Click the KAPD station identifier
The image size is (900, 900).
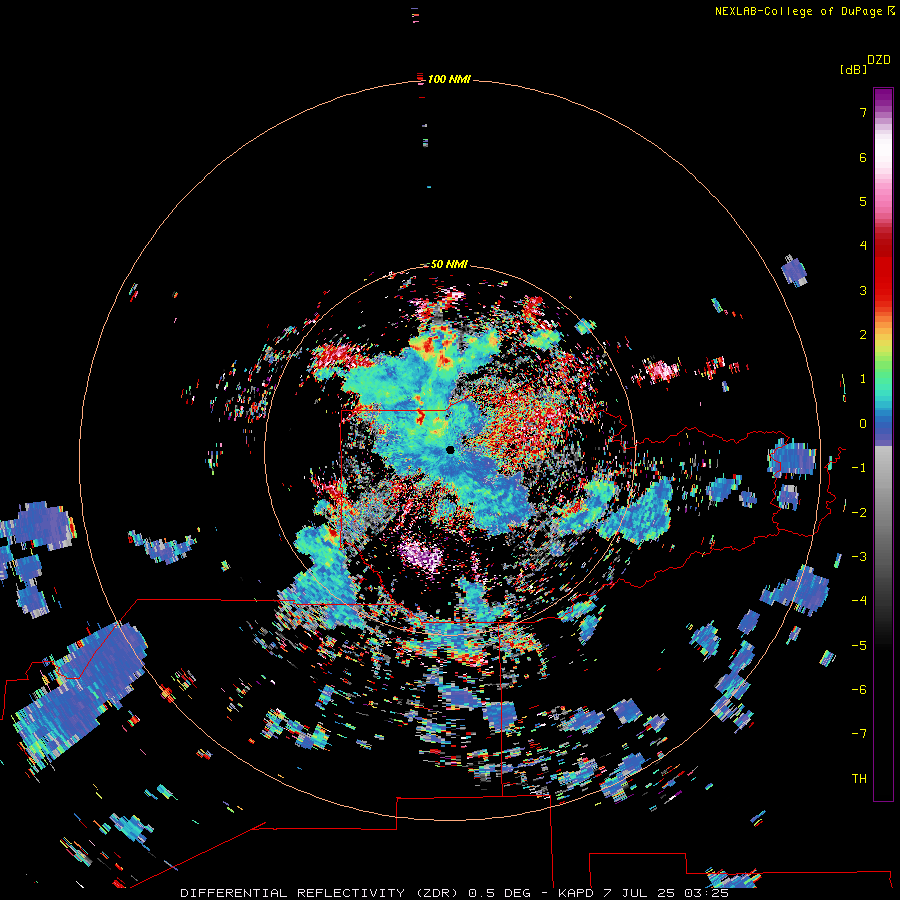(576, 893)
